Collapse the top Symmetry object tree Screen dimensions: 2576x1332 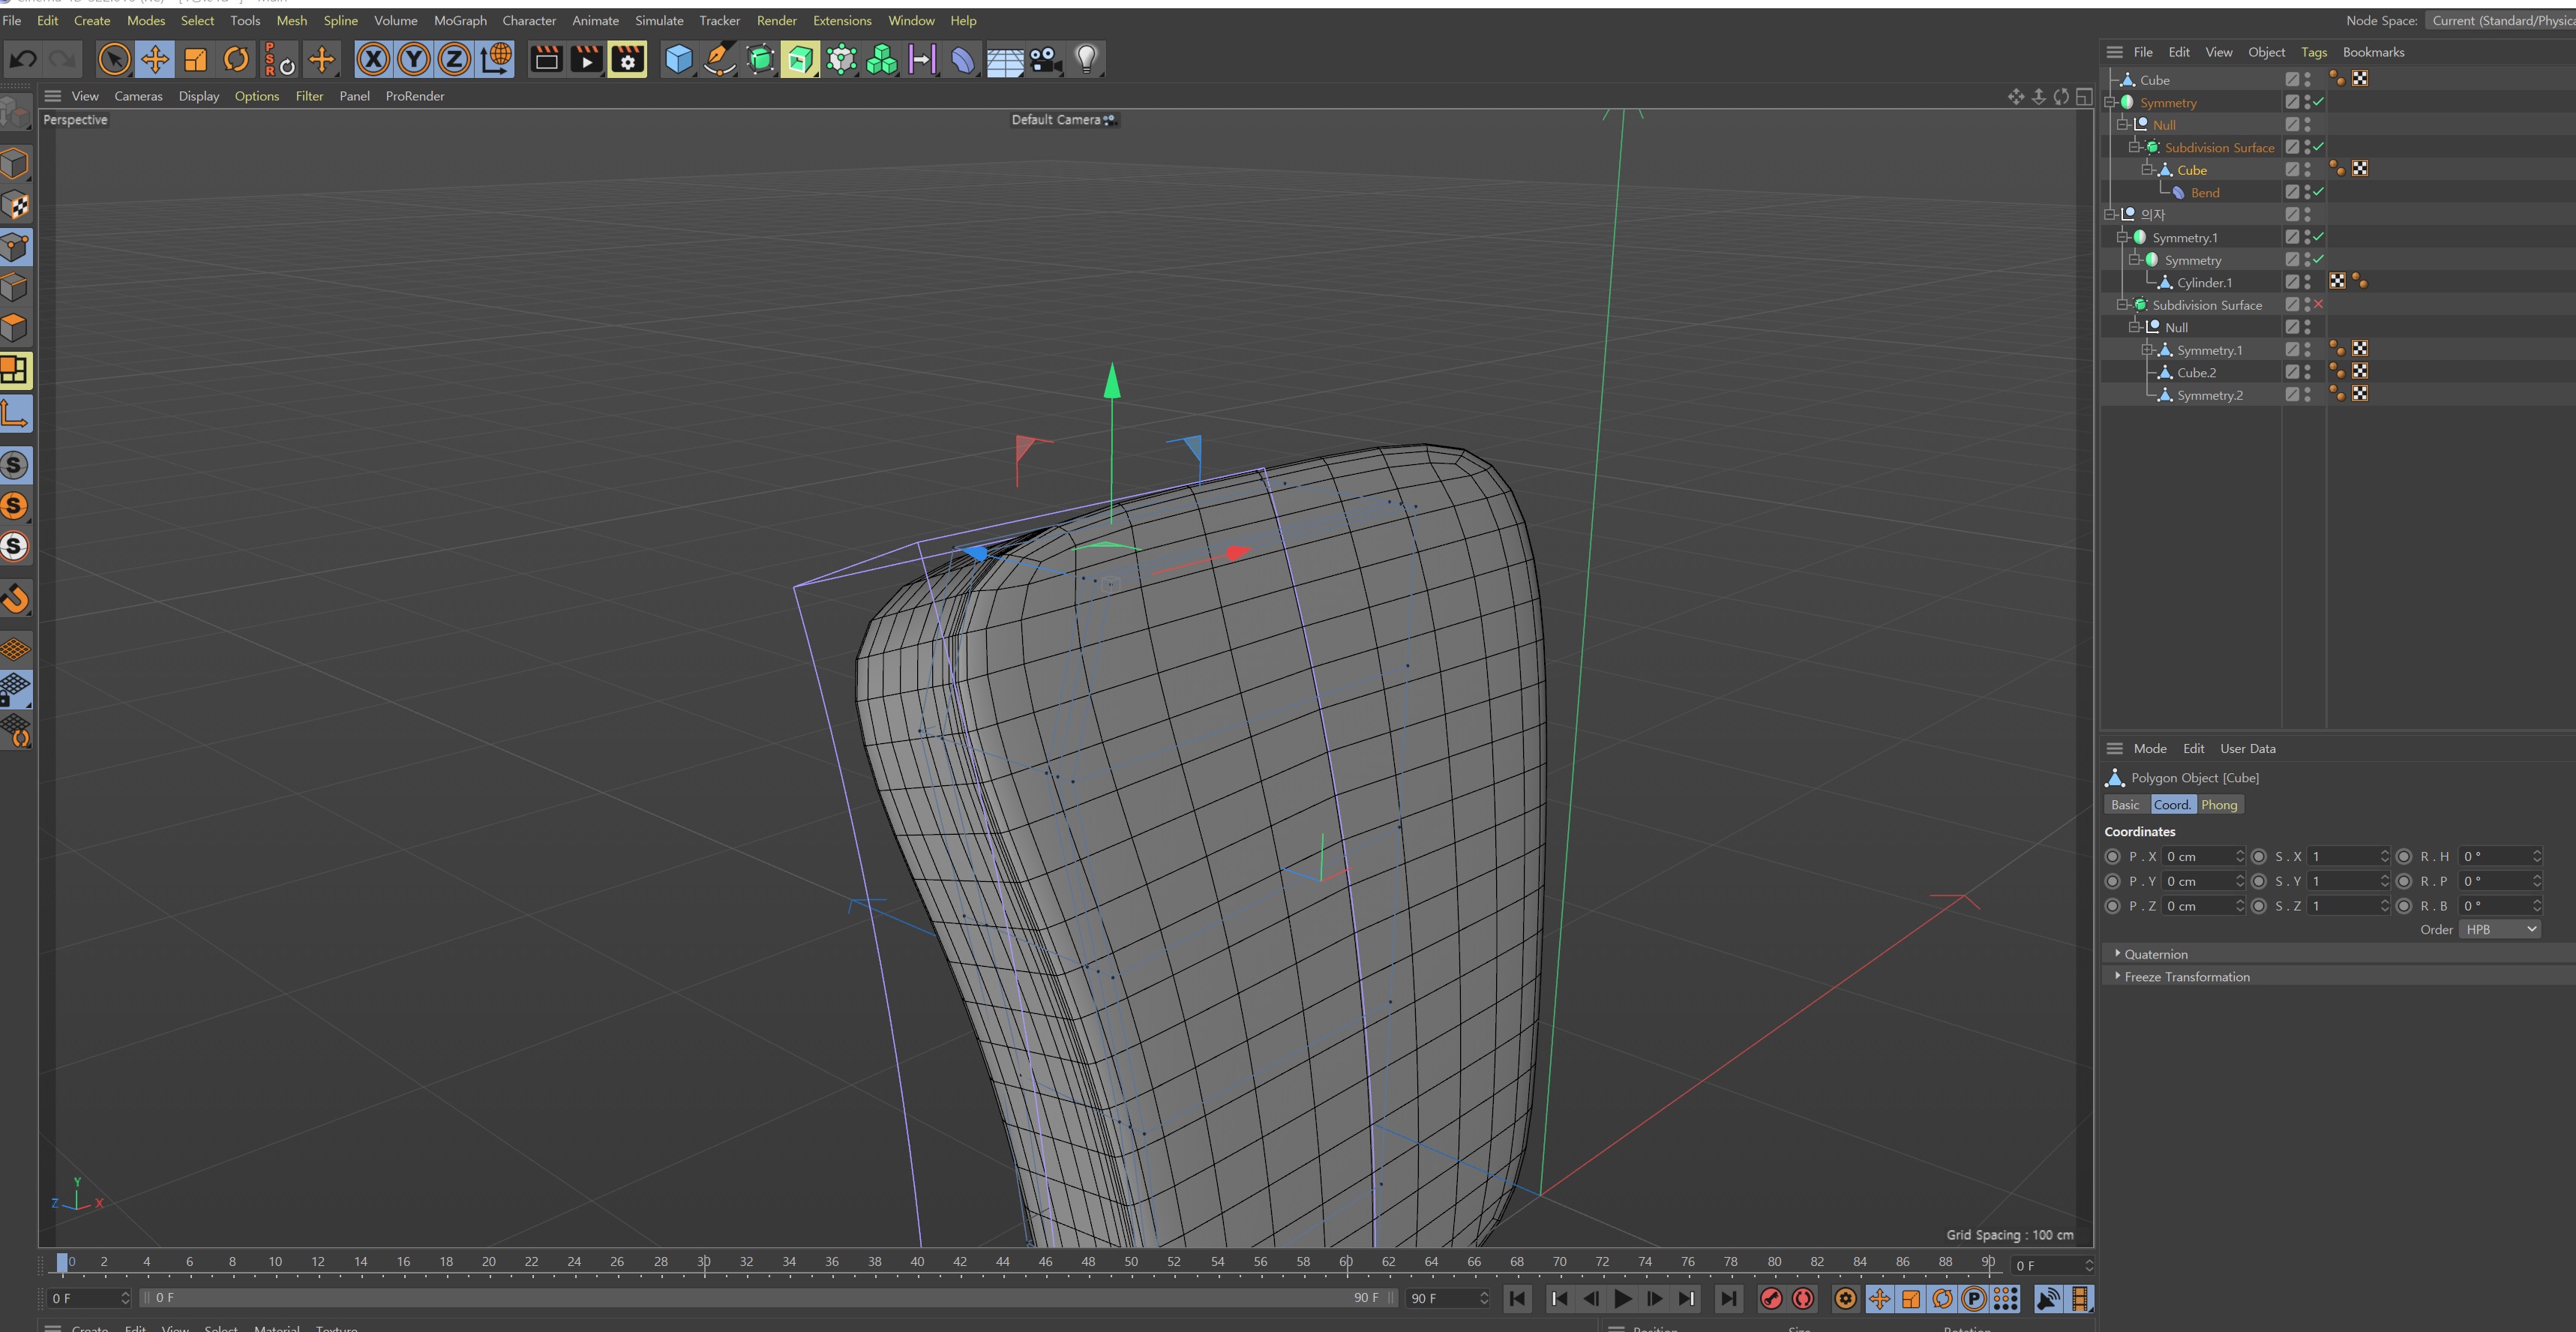pyautogui.click(x=2110, y=102)
